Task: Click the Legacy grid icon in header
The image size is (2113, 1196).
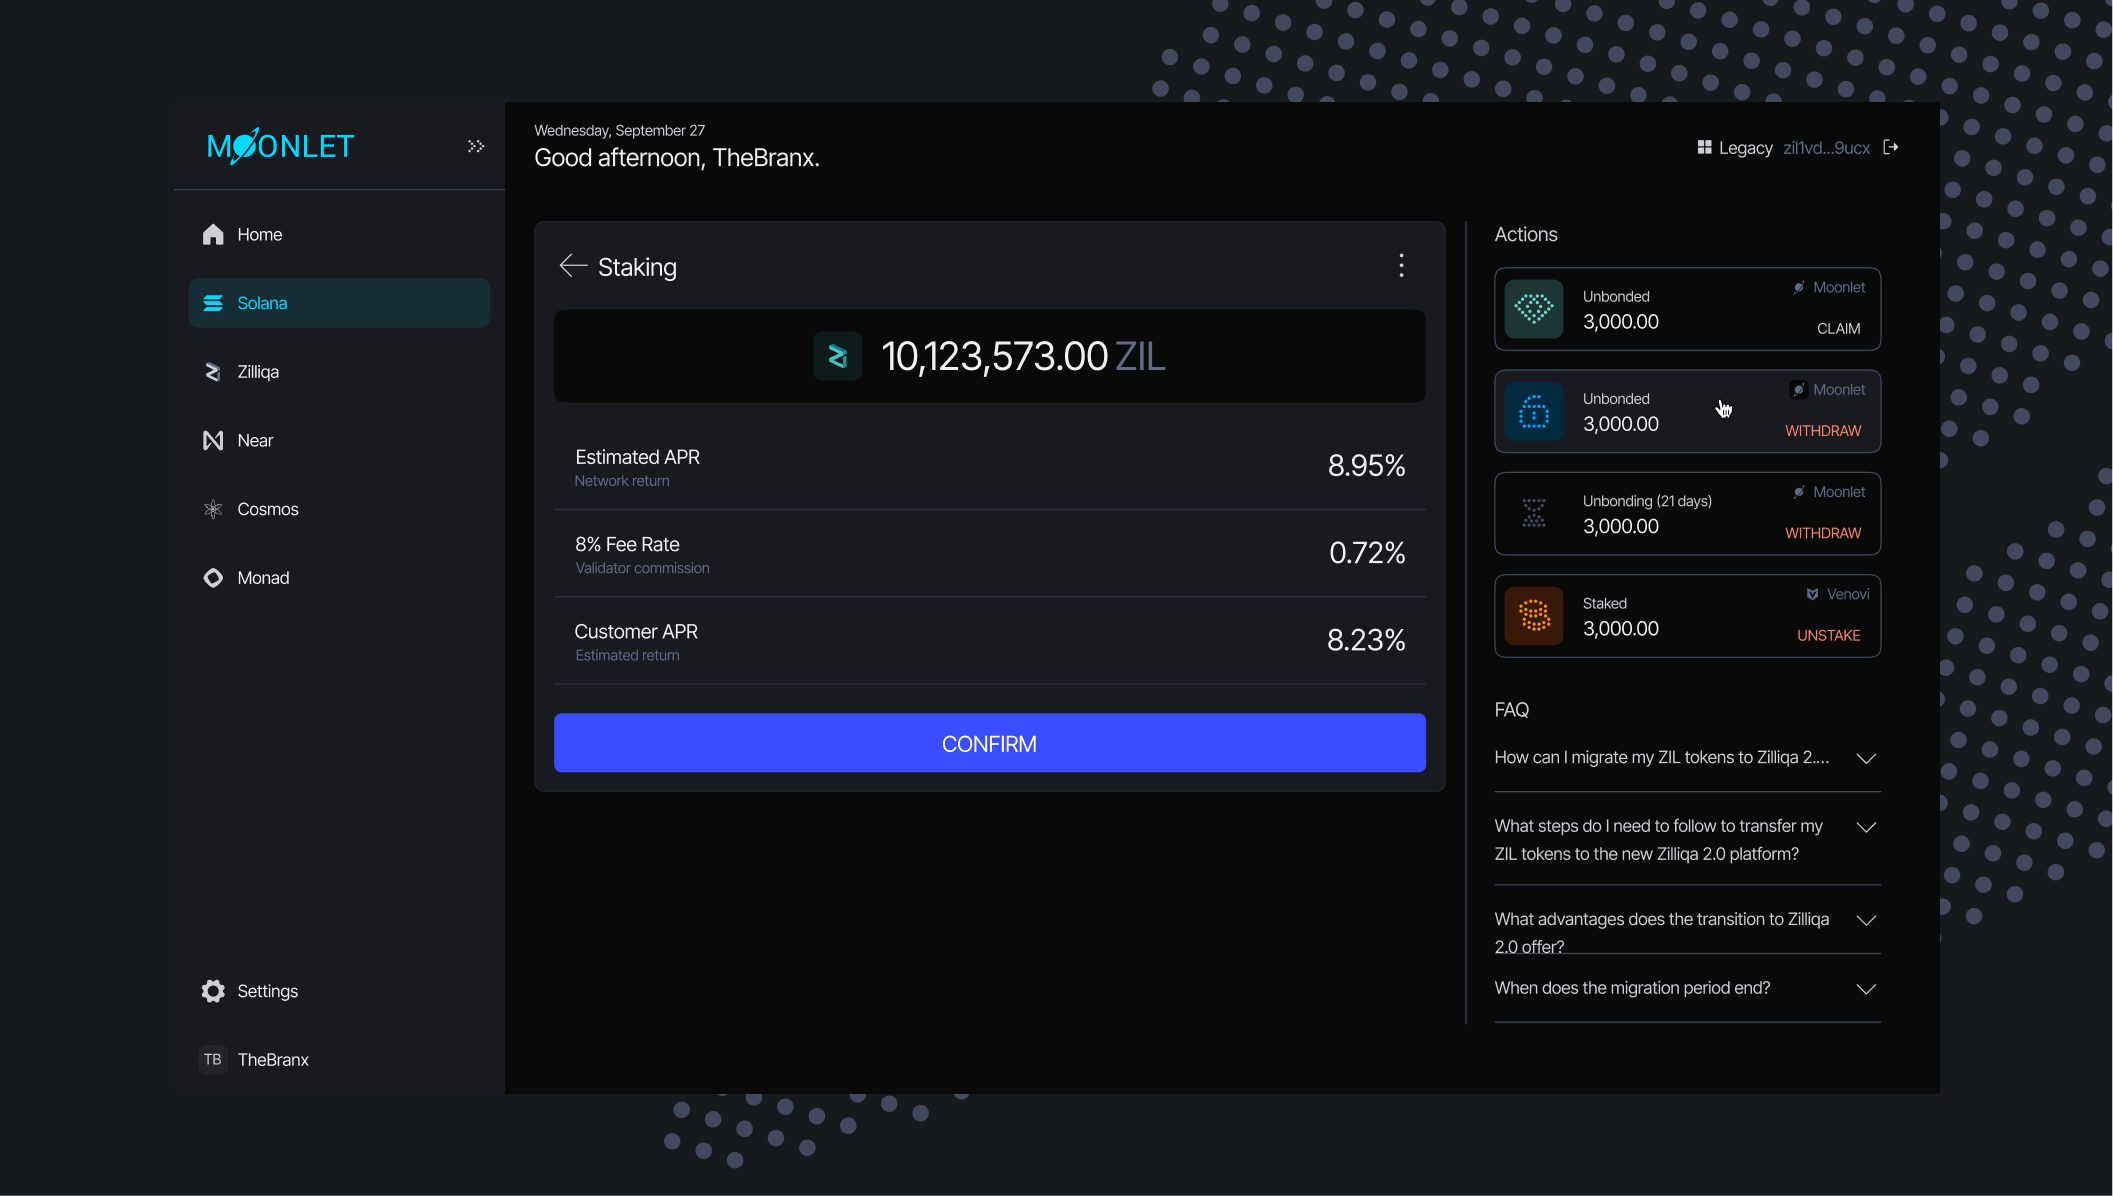Action: pos(1704,147)
